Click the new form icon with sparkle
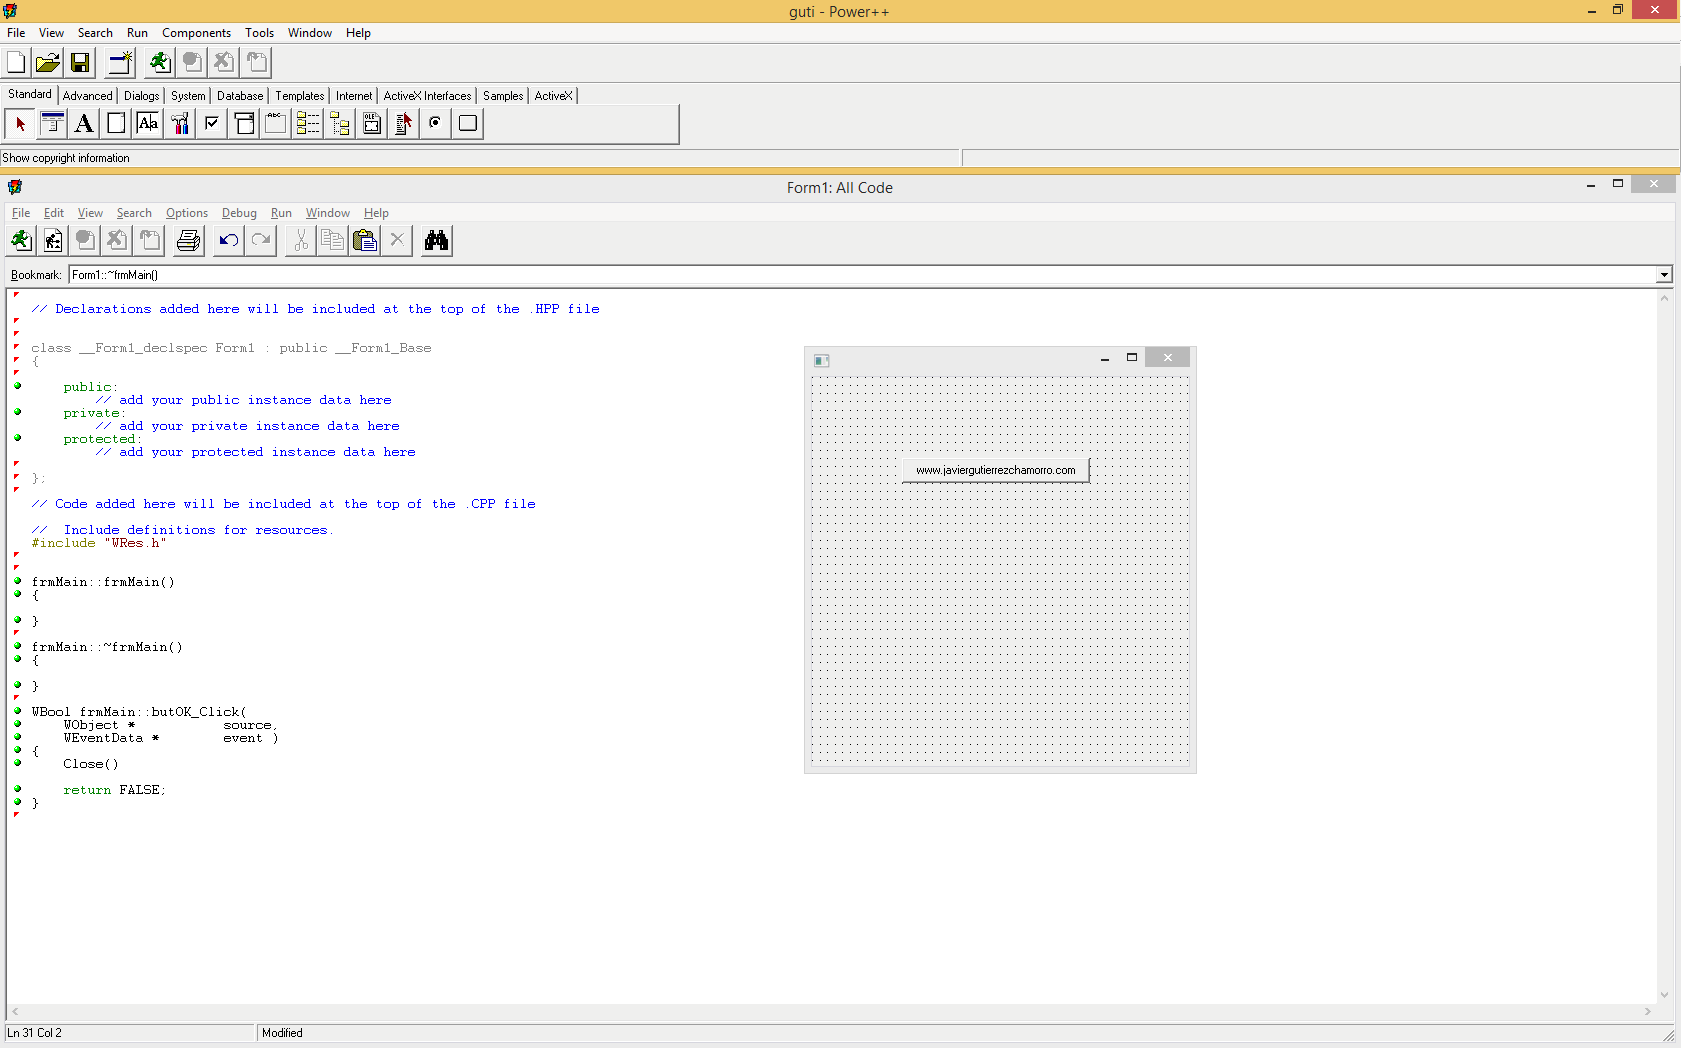The width and height of the screenshot is (1681, 1048). click(x=121, y=63)
